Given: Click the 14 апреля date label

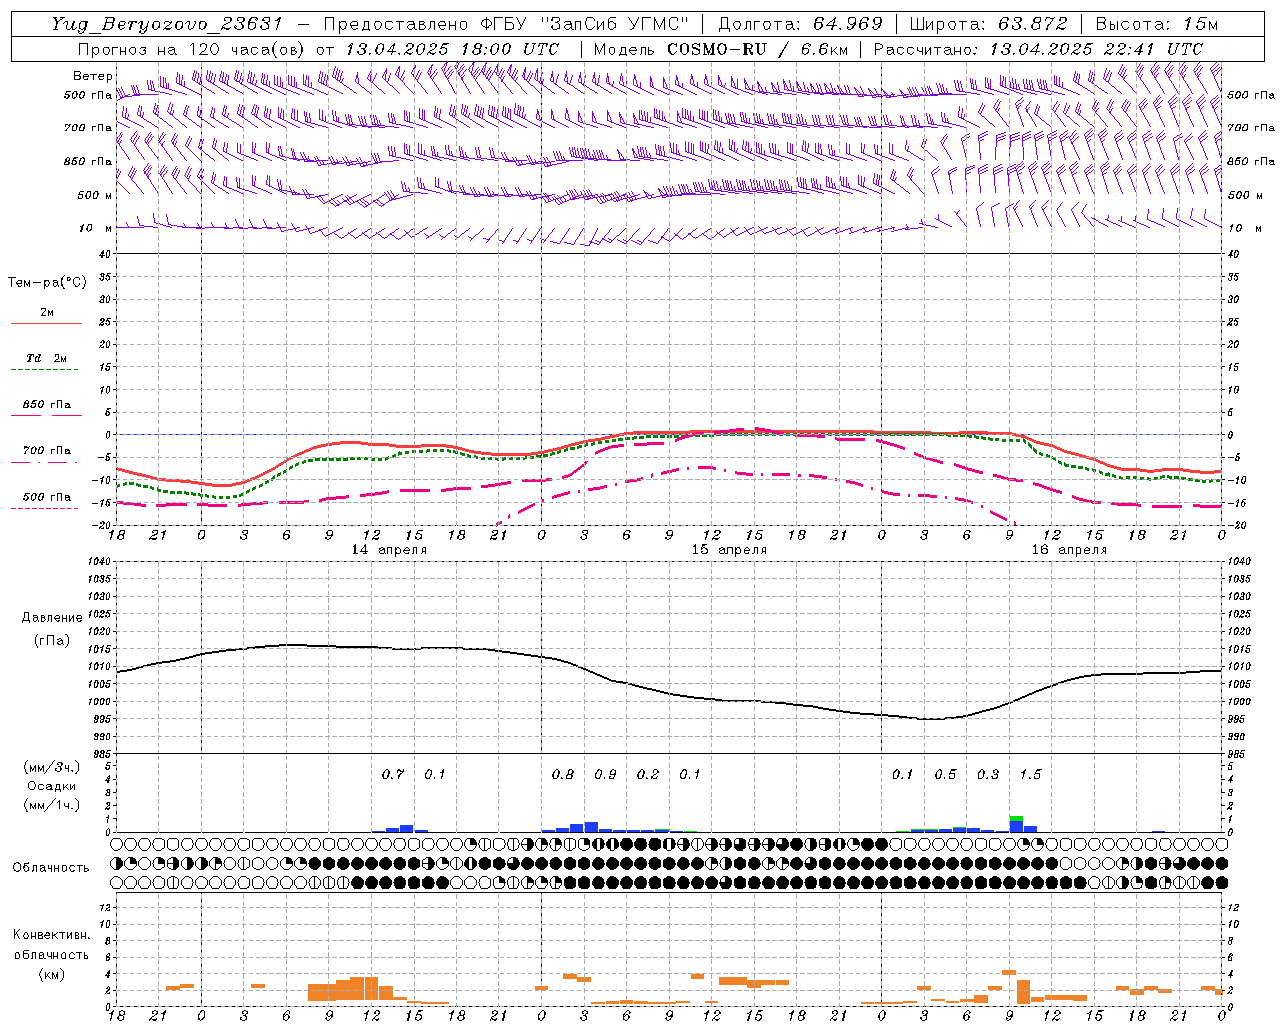Looking at the screenshot, I should click(389, 550).
